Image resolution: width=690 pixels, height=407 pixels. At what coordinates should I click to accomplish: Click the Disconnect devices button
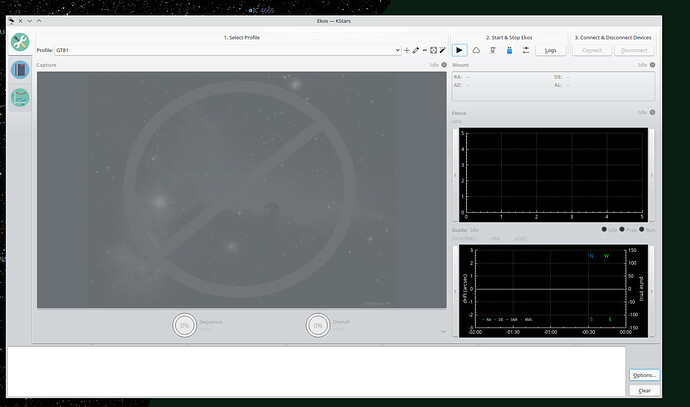pyautogui.click(x=634, y=50)
